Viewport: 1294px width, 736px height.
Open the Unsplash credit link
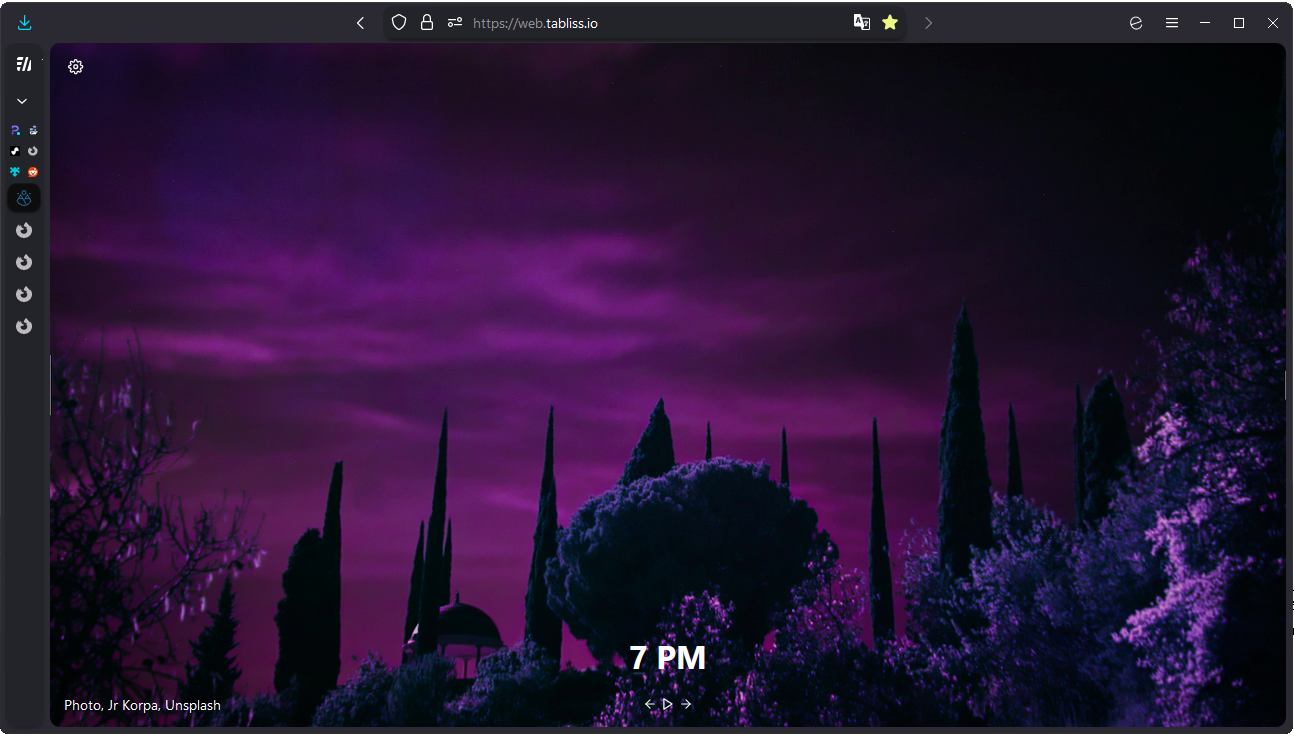193,705
